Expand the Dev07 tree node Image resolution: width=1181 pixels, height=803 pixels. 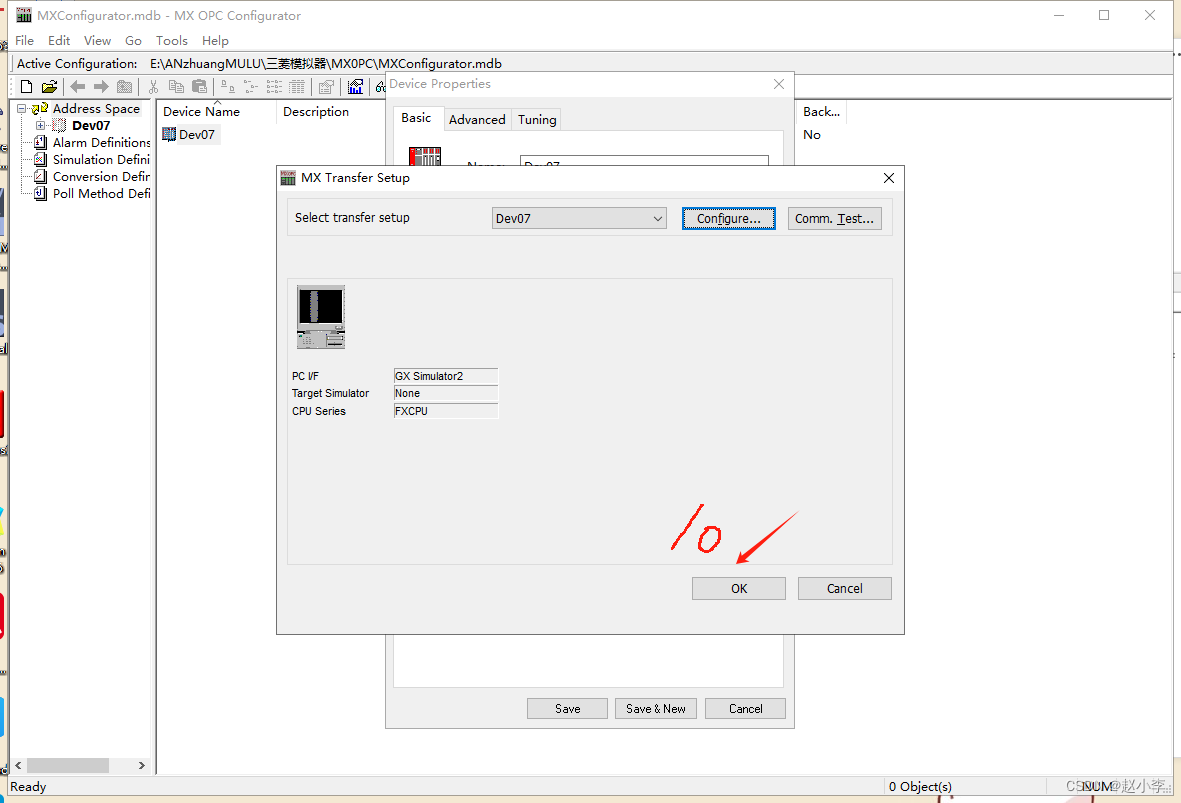(41, 125)
